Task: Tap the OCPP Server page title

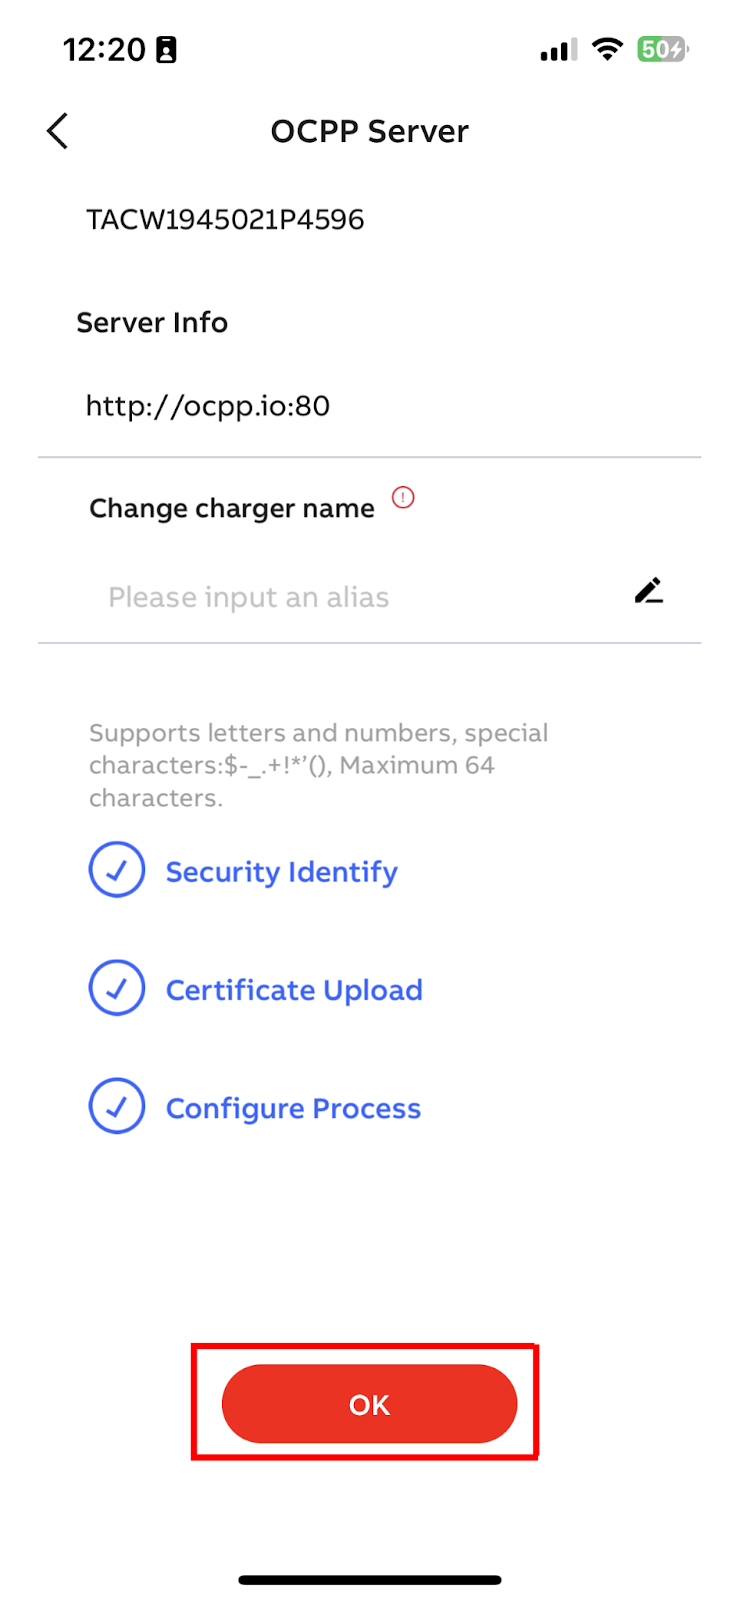Action: [x=369, y=131]
